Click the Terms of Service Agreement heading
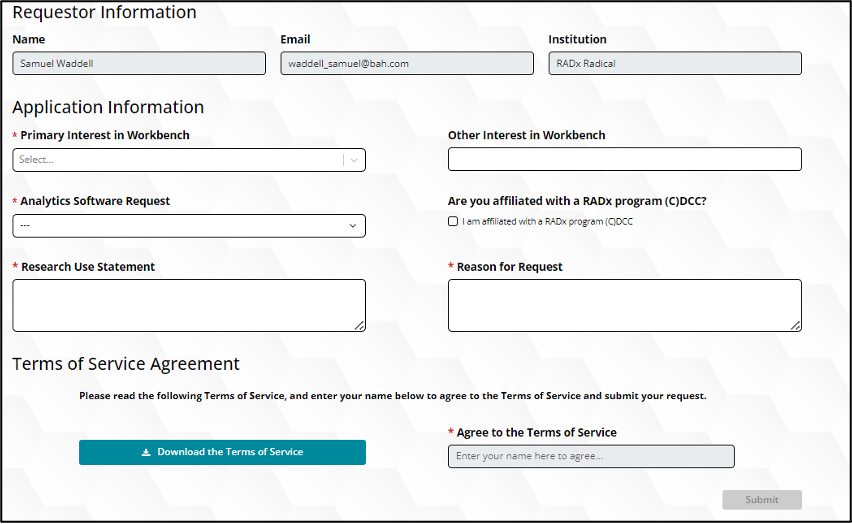The width and height of the screenshot is (852, 524). pos(126,364)
